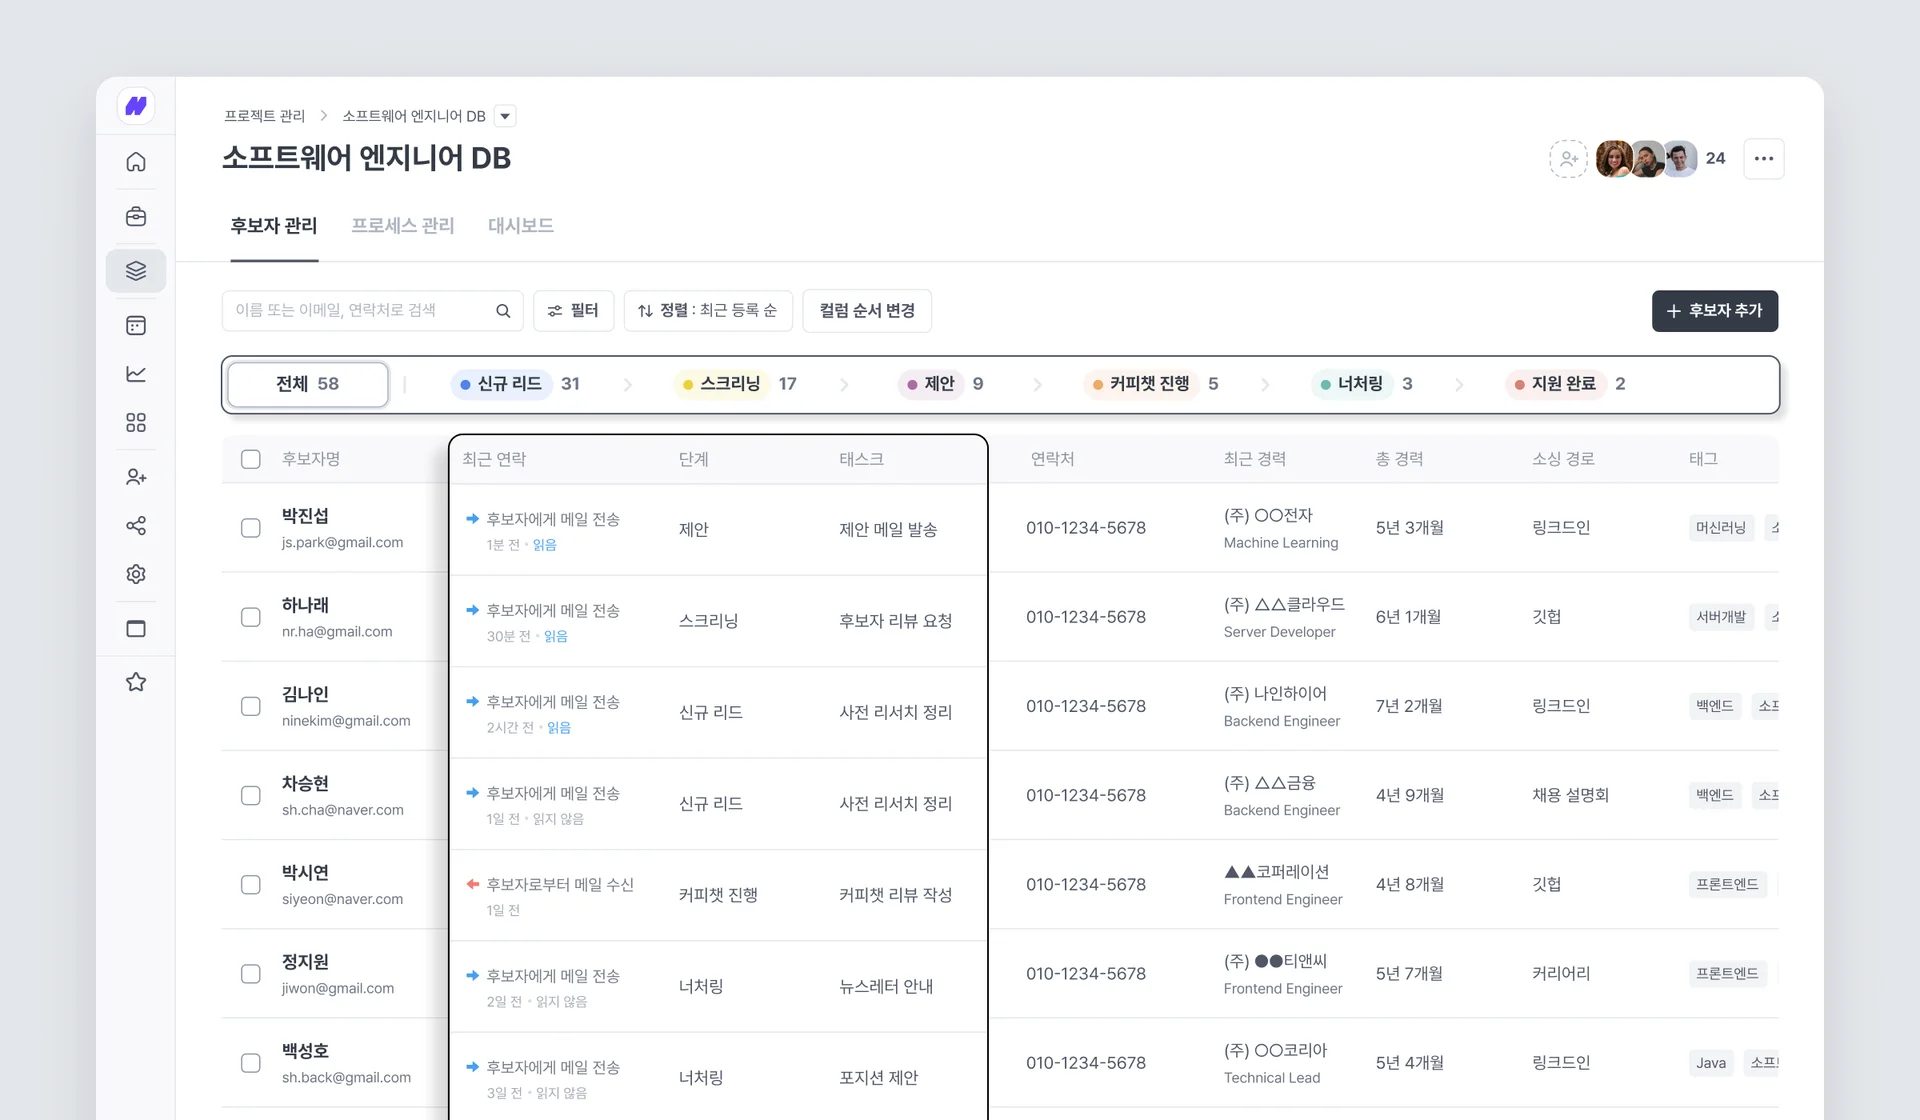1920x1120 pixels.
Task: Click the star favorites sidebar icon
Action: tap(136, 682)
